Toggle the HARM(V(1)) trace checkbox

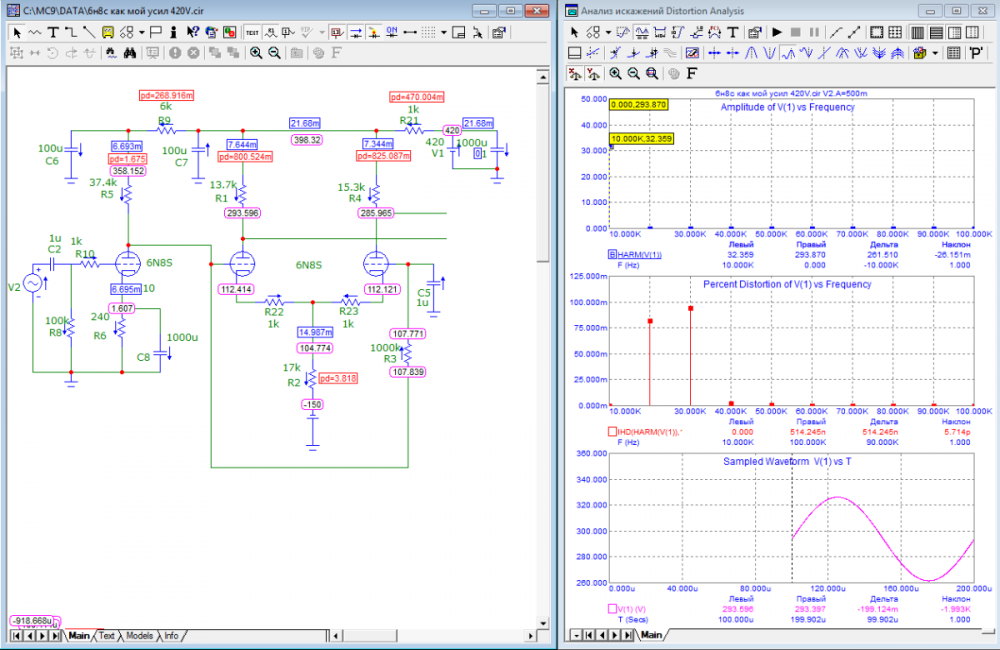612,254
